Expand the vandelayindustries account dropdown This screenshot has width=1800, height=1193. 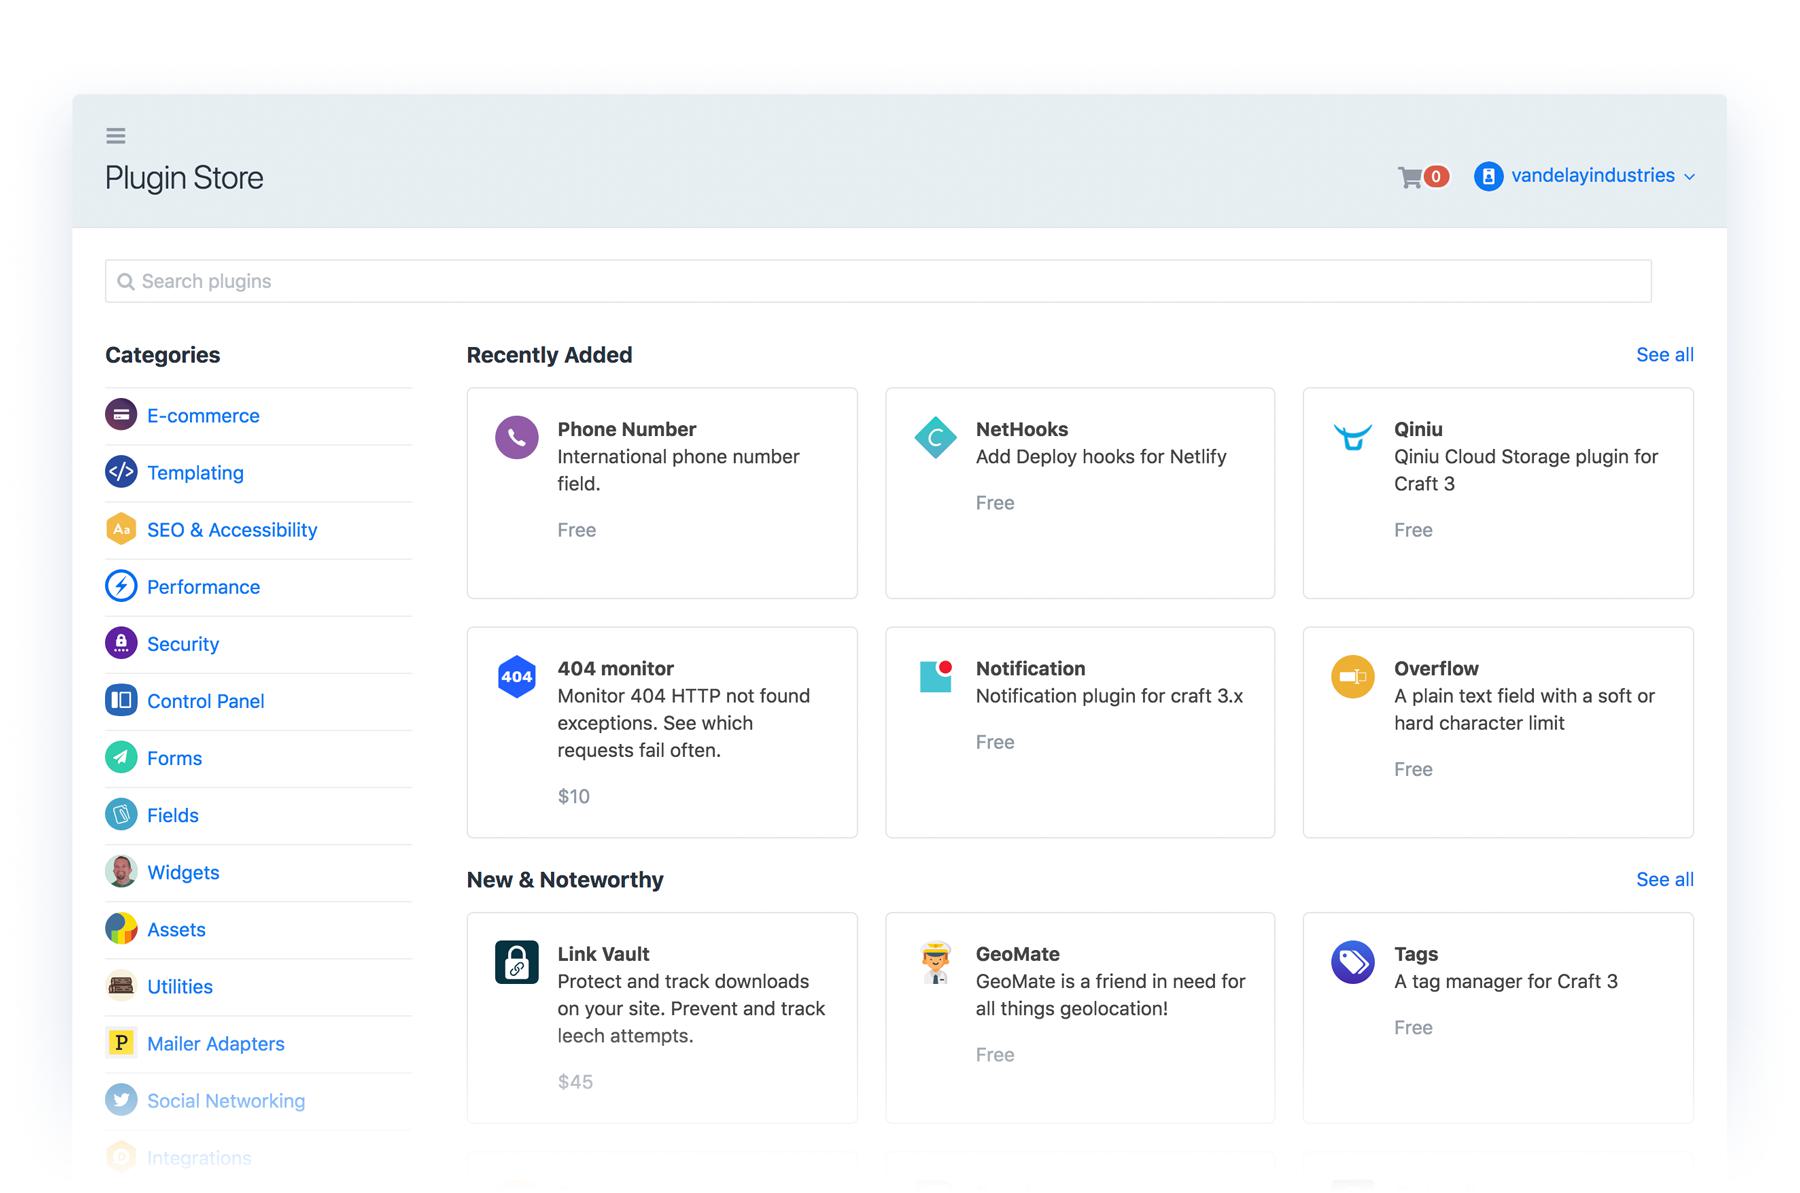pyautogui.click(x=1591, y=176)
